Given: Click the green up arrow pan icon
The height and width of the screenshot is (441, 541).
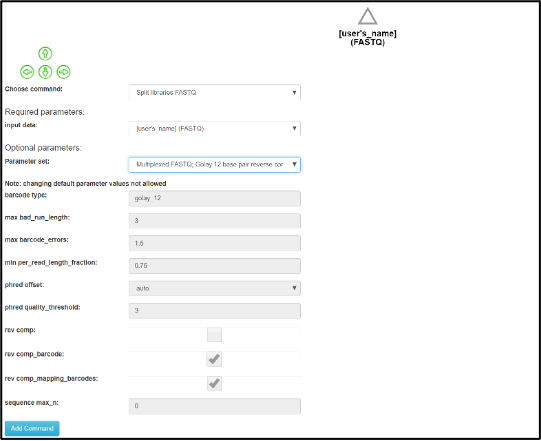Looking at the screenshot, I should click(x=45, y=54).
